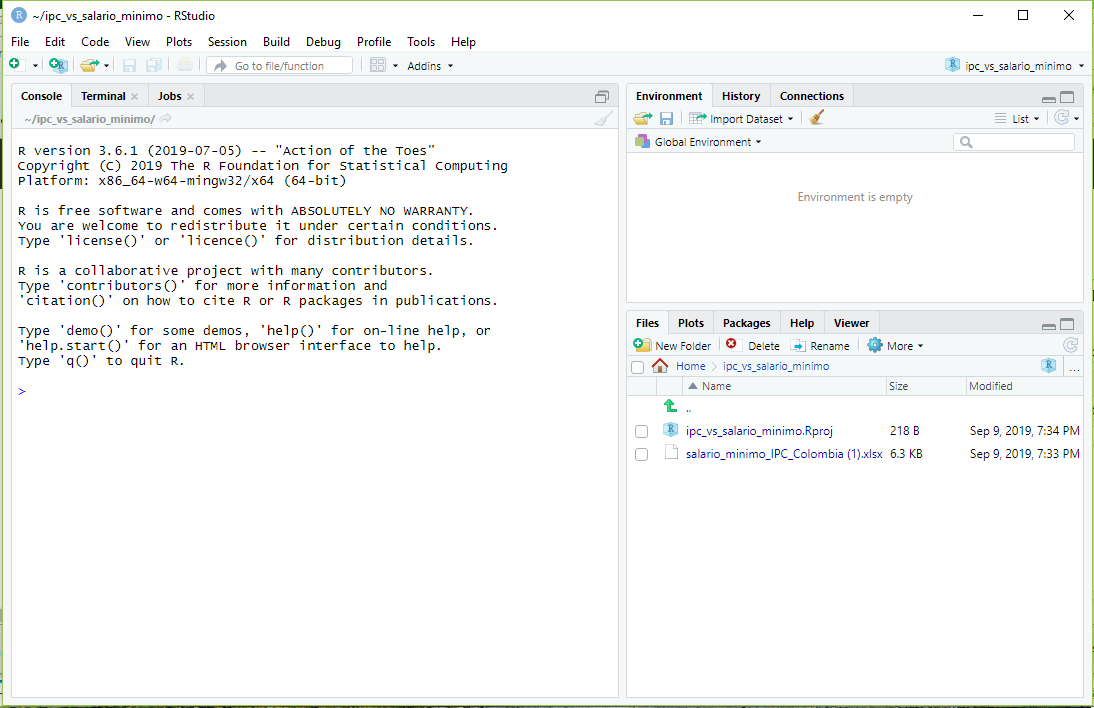Open the View menu

(137, 42)
